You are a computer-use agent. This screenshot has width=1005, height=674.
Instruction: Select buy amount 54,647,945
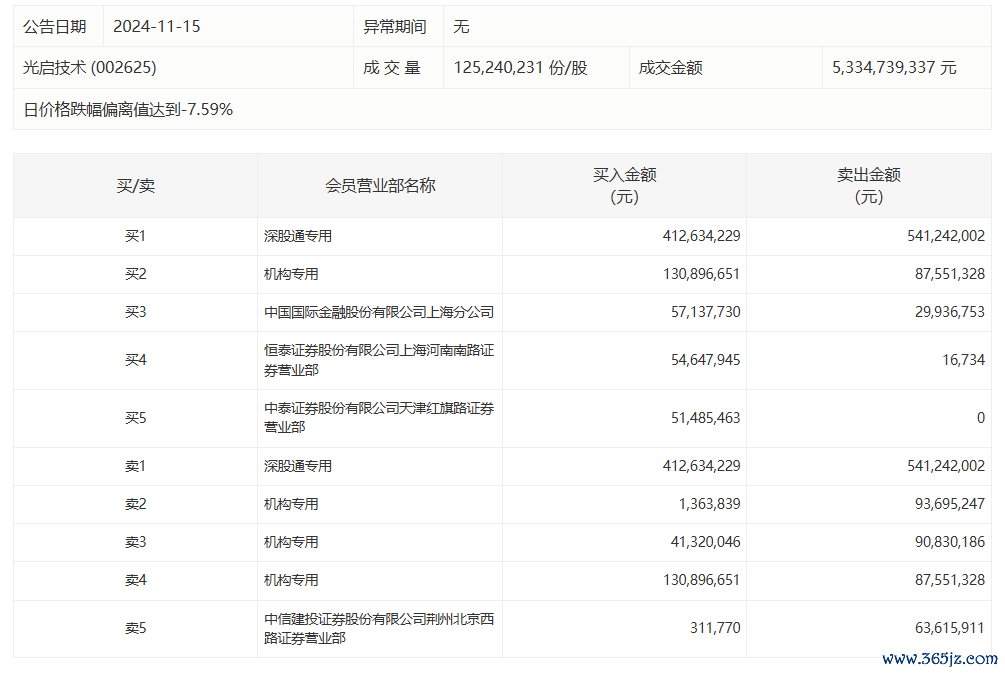pos(706,360)
